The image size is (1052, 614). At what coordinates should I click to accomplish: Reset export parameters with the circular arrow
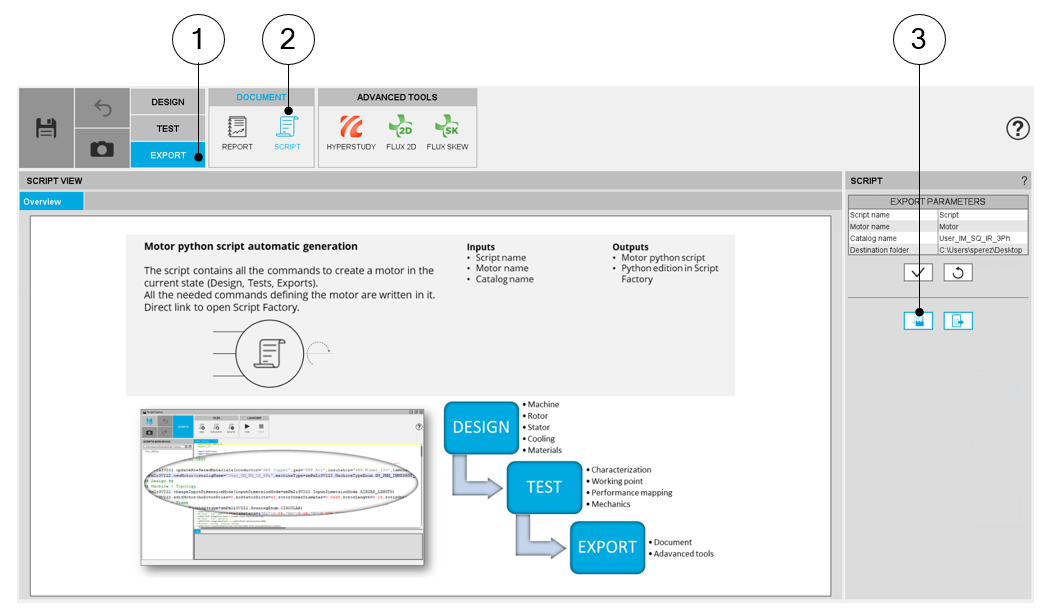click(958, 272)
